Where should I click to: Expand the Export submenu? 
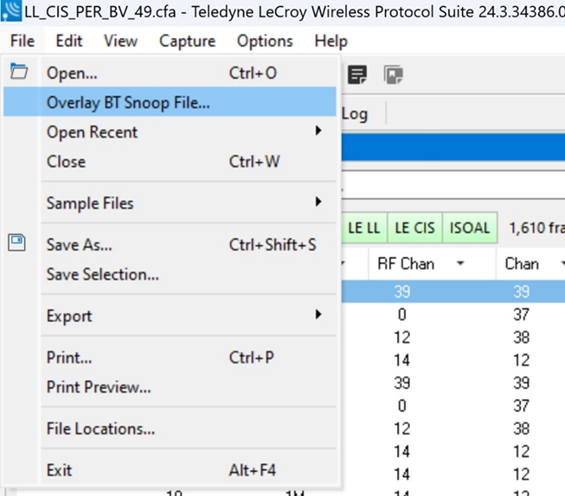170,316
